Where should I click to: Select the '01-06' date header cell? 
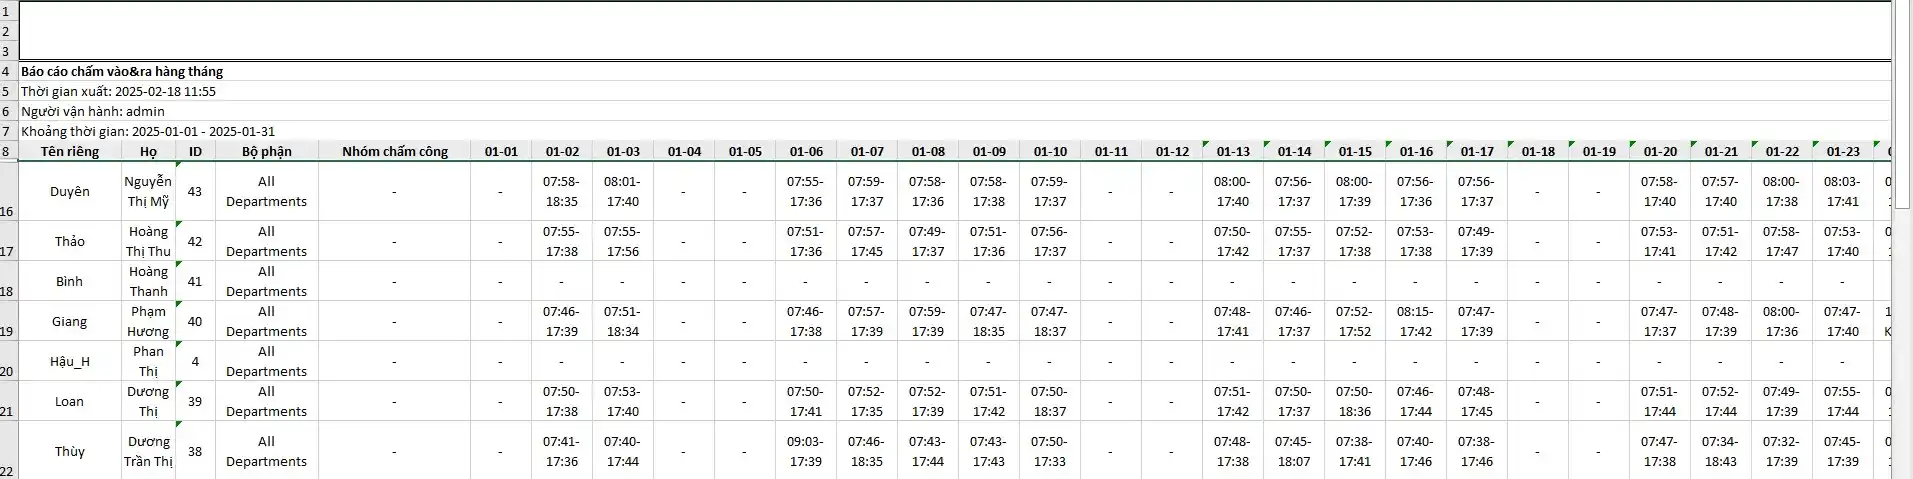[x=806, y=151]
